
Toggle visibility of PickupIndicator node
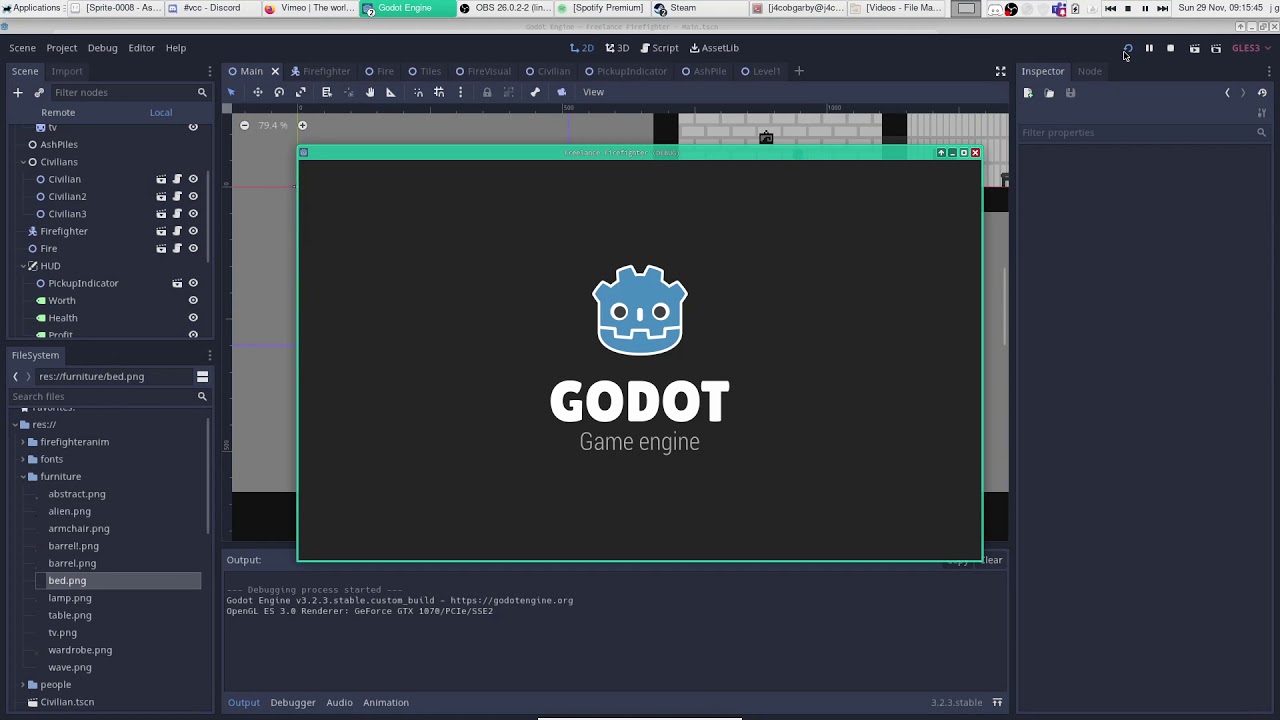193,283
